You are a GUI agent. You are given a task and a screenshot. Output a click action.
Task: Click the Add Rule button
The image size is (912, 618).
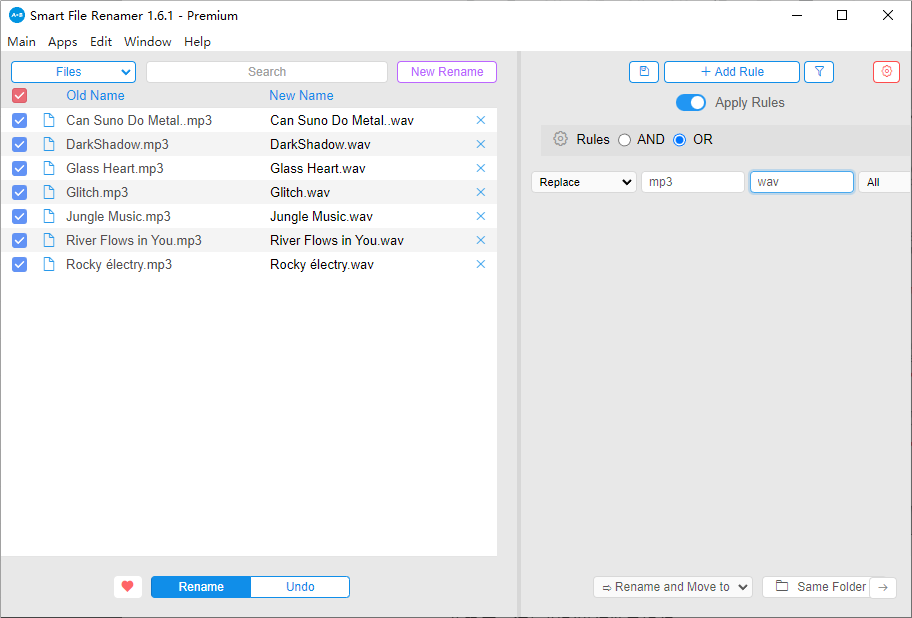point(731,72)
